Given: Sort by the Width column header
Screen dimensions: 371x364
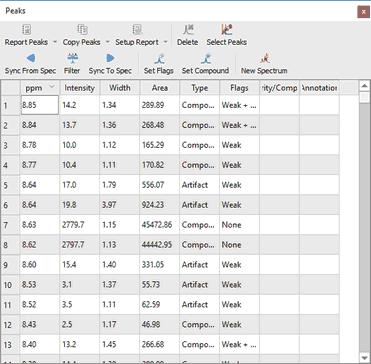Looking at the screenshot, I should point(120,88).
